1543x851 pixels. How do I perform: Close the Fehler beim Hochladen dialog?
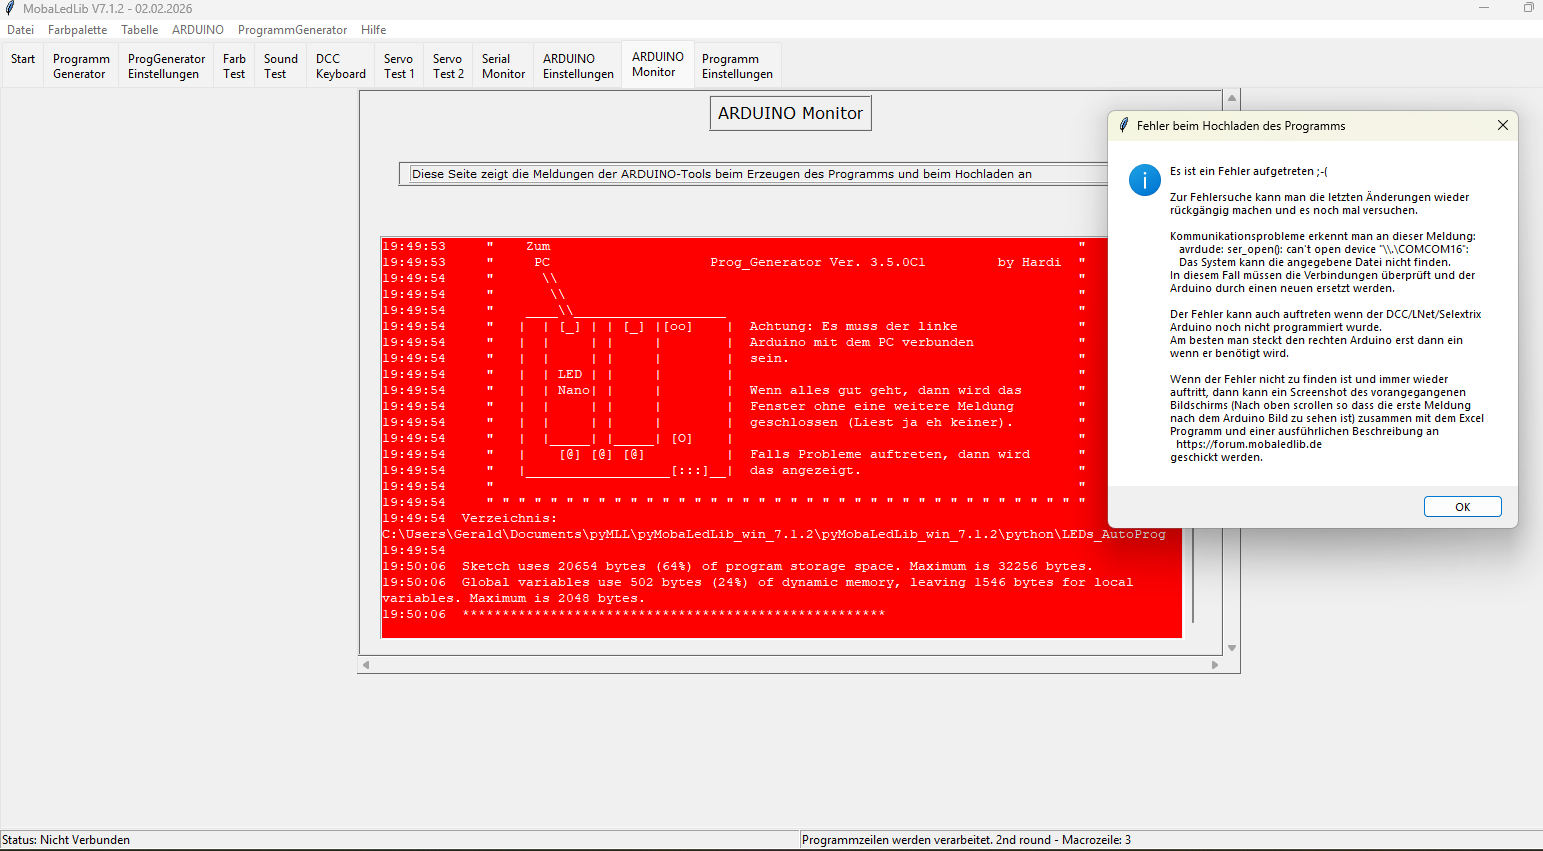pyautogui.click(x=1502, y=125)
